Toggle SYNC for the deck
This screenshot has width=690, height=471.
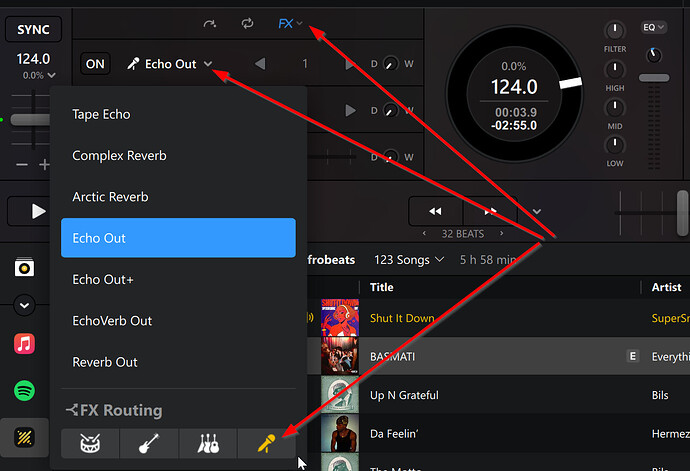34,31
